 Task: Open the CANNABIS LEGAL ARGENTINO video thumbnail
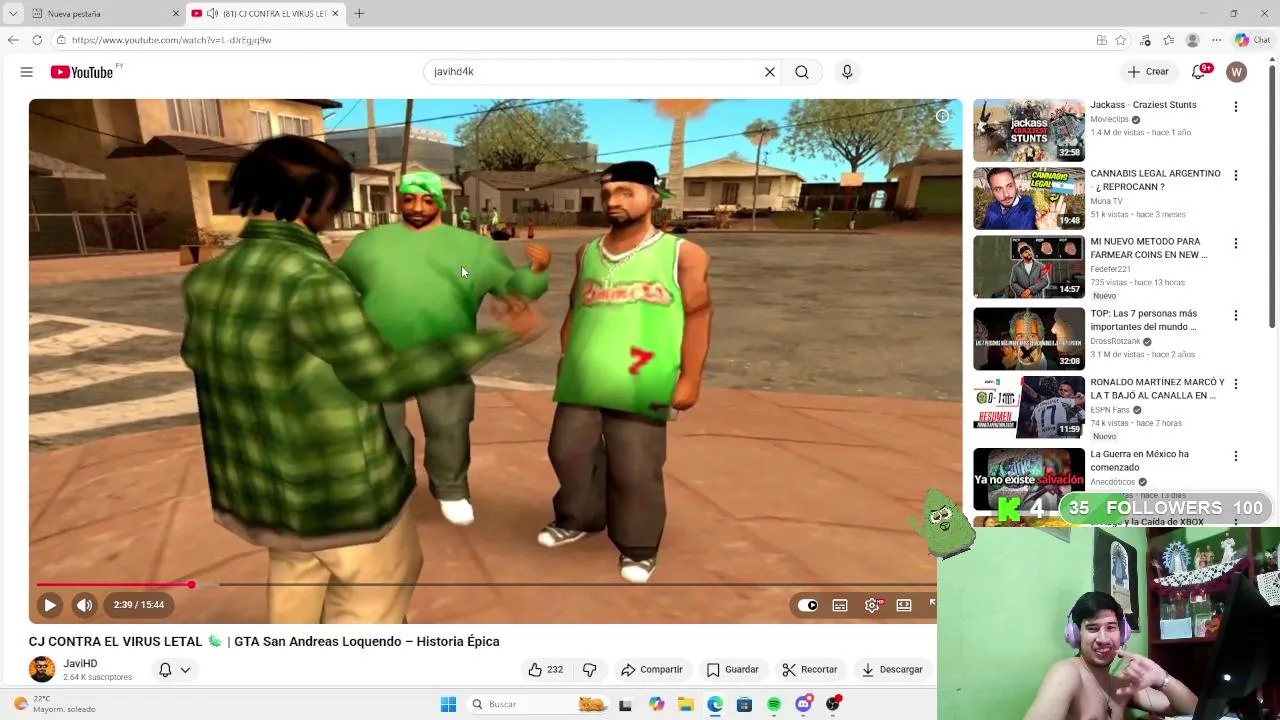click(1029, 199)
